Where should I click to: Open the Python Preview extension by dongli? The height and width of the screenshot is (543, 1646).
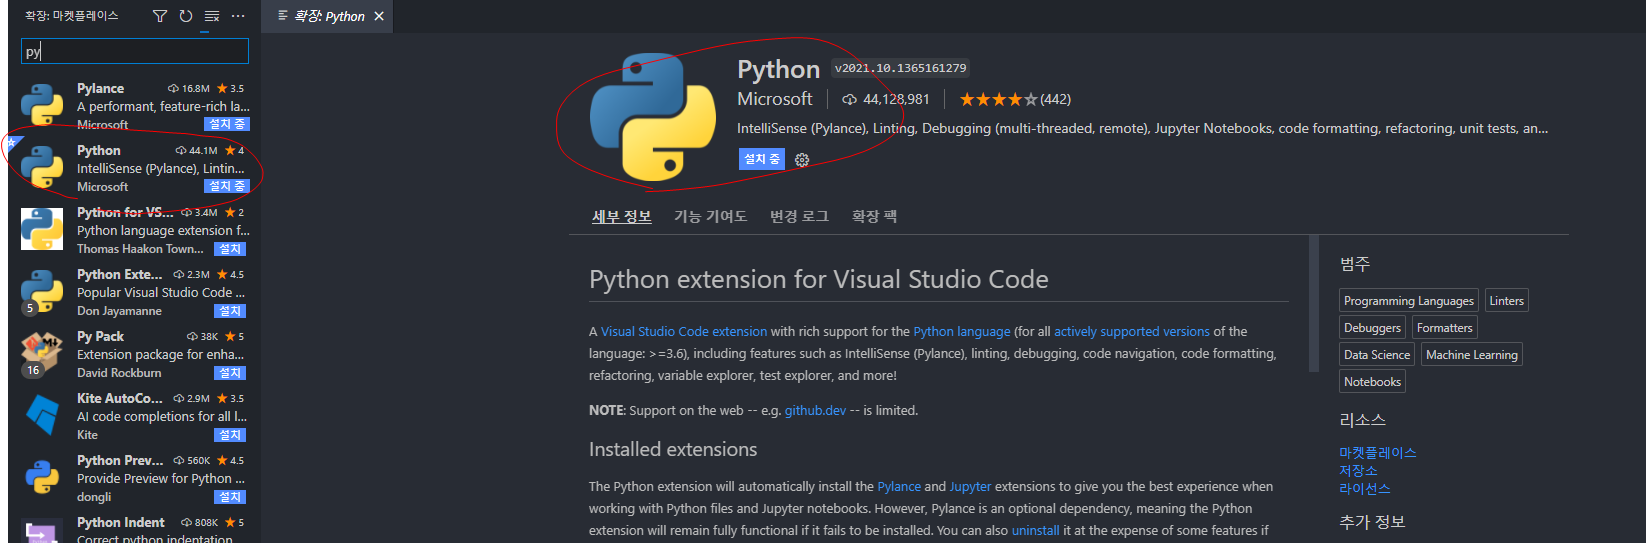pyautogui.click(x=134, y=478)
